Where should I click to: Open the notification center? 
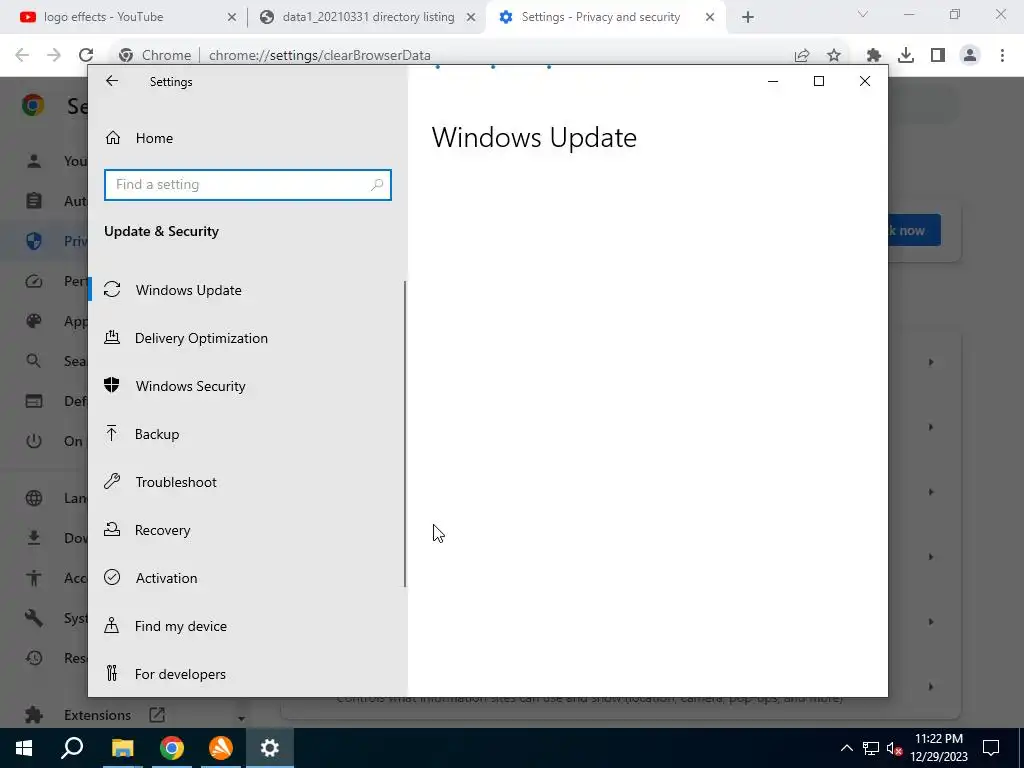pyautogui.click(x=991, y=748)
